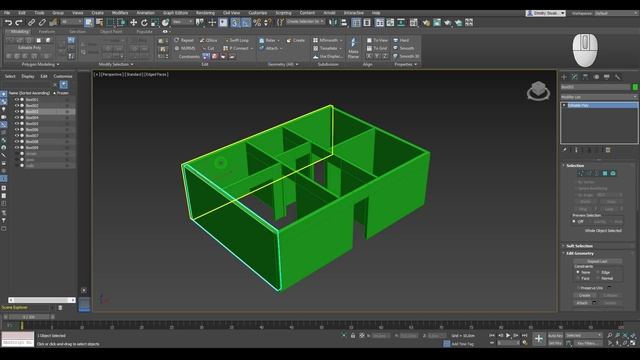
Task: Select the Normal constraint radio button
Action: click(x=598, y=278)
